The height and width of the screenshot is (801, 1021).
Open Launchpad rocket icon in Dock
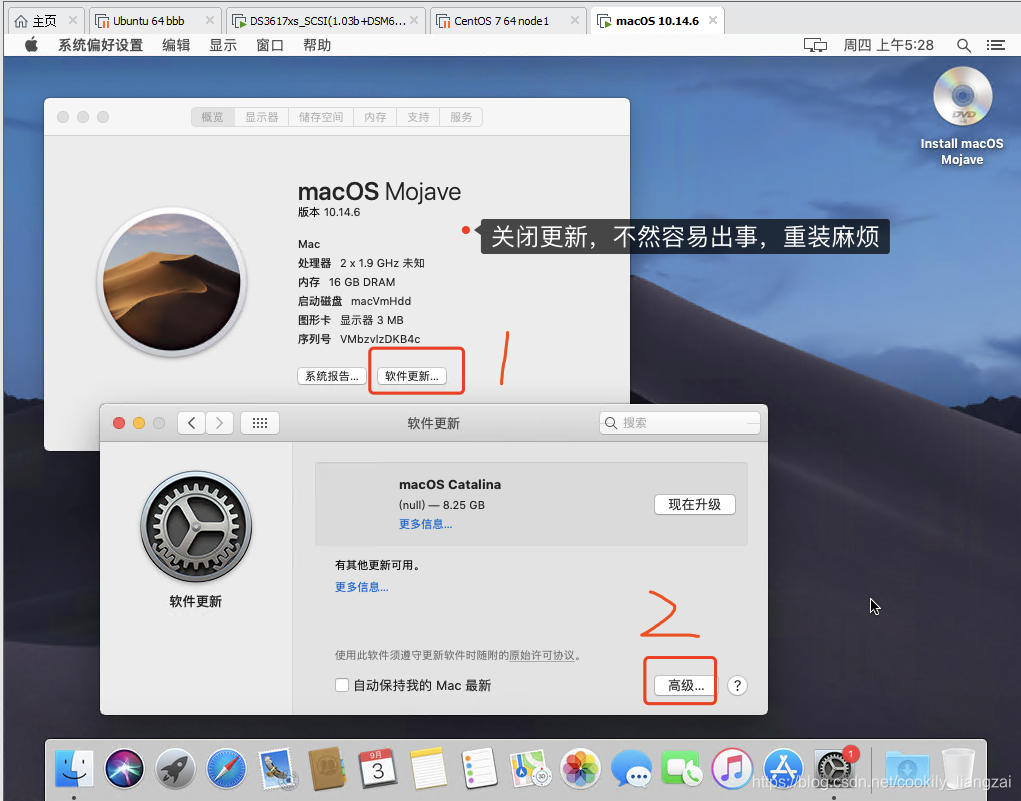pyautogui.click(x=175, y=768)
